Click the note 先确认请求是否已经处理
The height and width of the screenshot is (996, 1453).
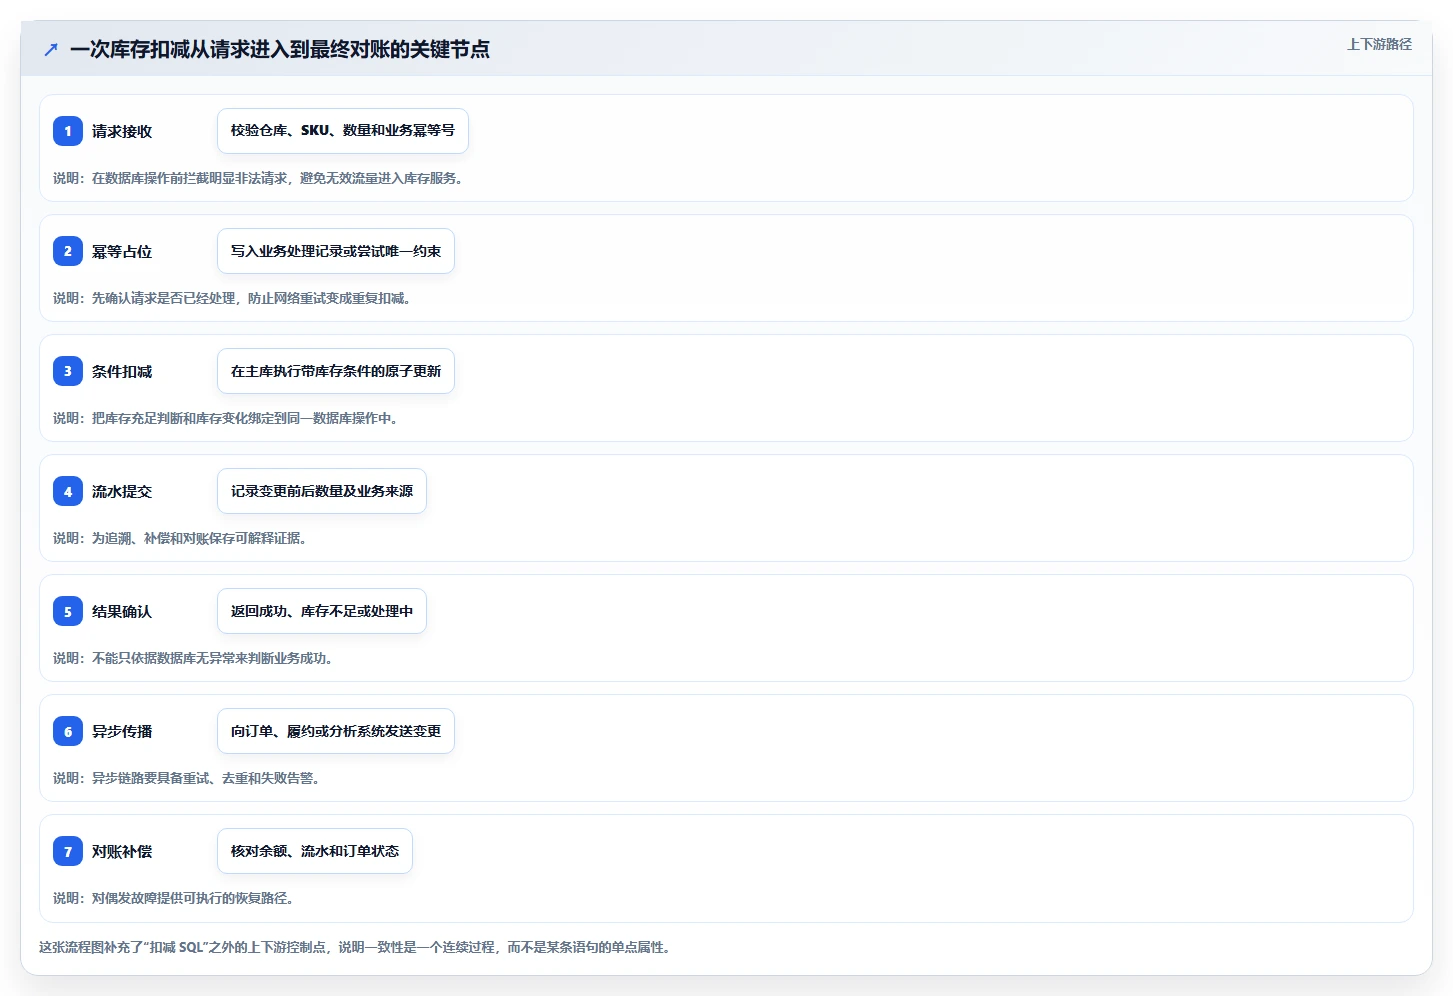232,298
